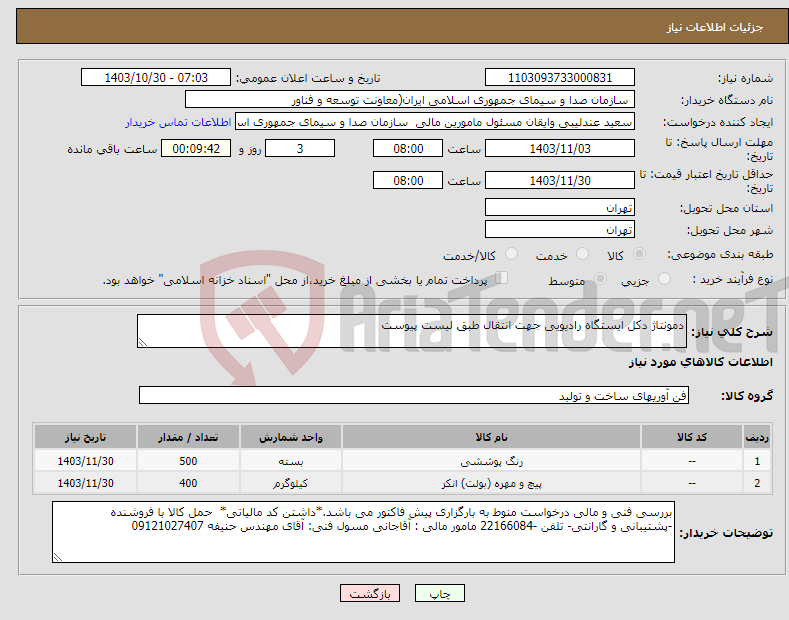Screen dimensions: 789x620
Task: Click response deadline date 1403/11/03 field
Action: 560,149
